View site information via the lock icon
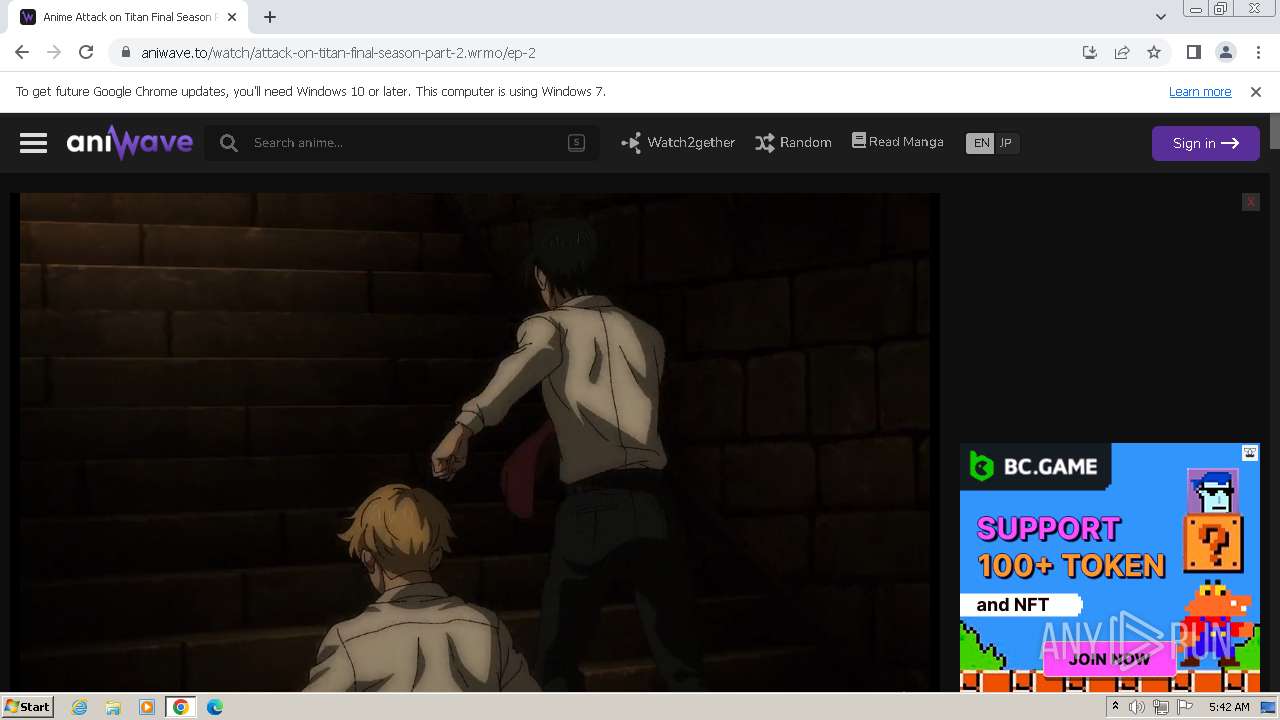1280x720 pixels. click(x=125, y=53)
